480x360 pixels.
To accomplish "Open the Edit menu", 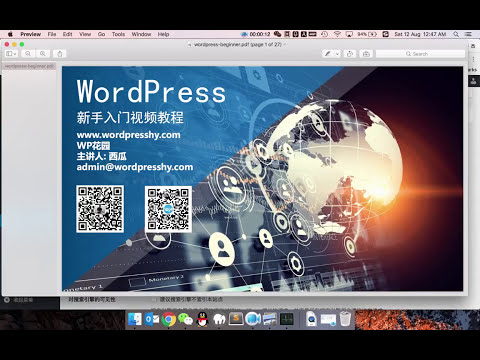I will pyautogui.click(x=68, y=34).
